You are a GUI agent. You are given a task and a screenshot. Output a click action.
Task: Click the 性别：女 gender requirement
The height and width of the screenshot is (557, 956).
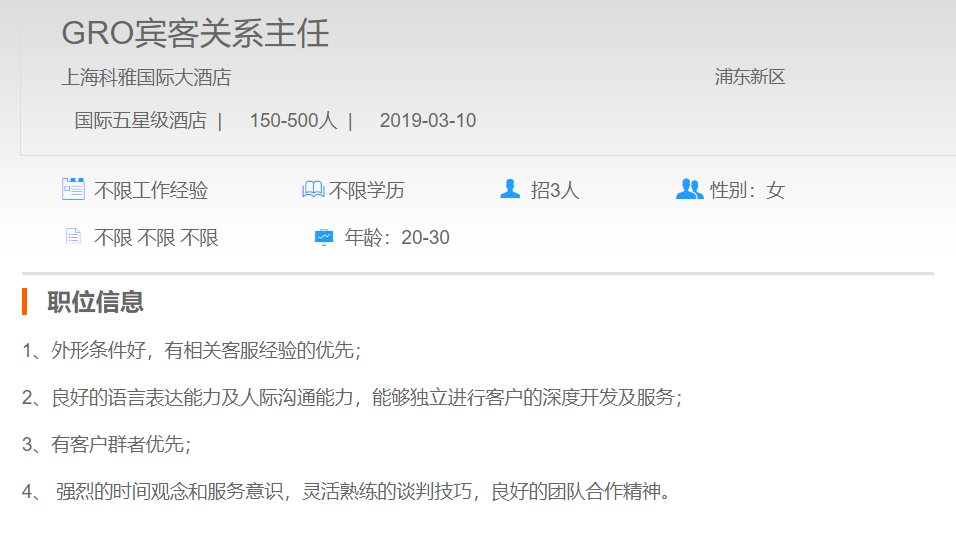747,190
